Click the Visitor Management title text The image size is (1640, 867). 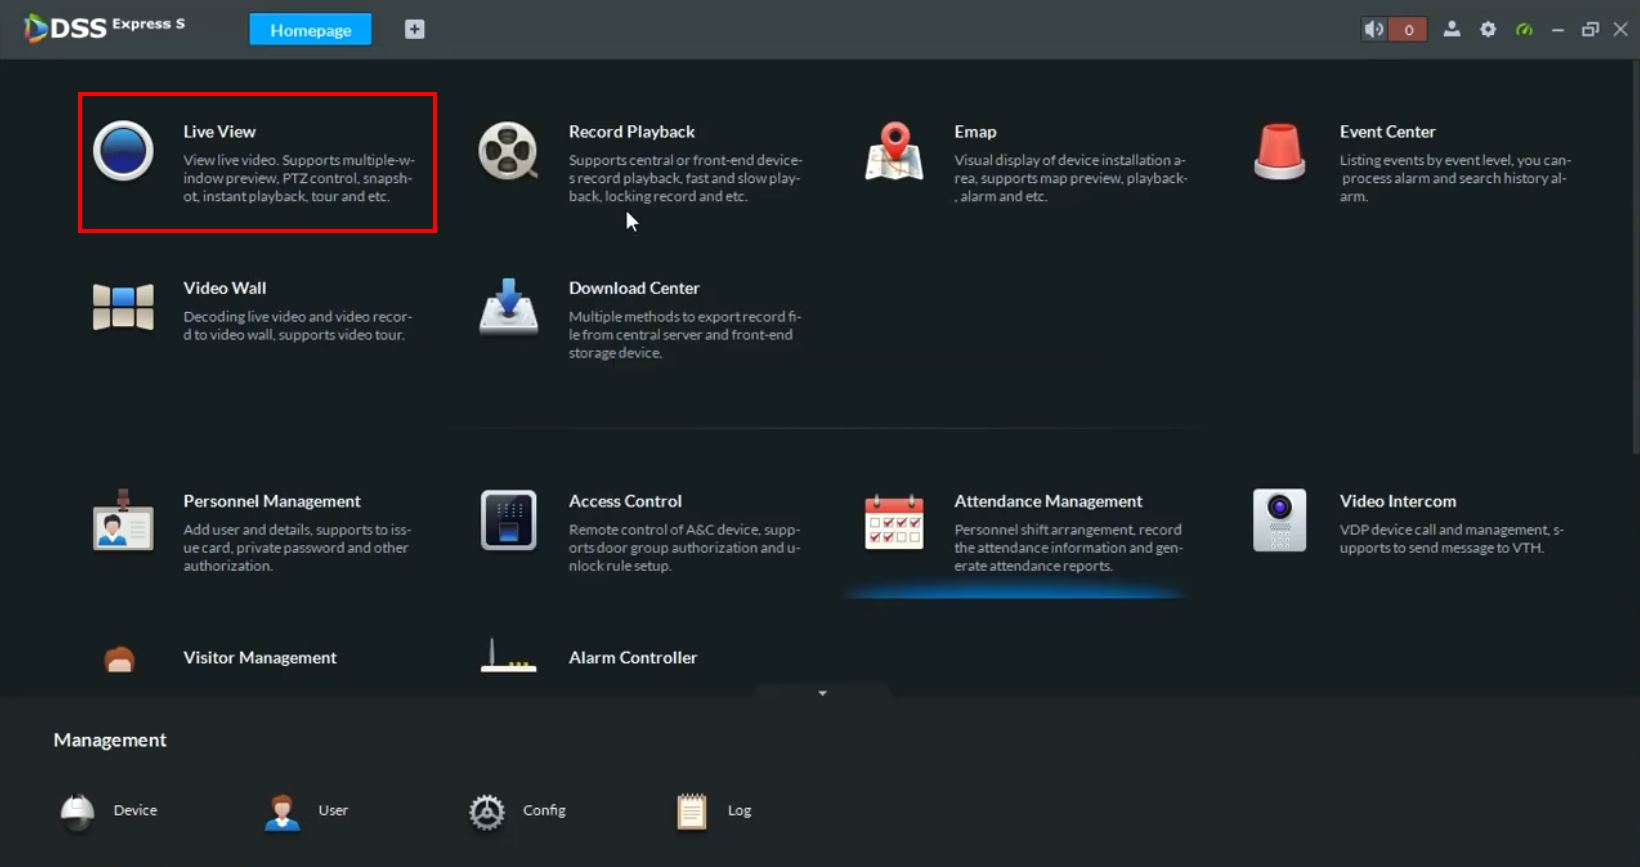coord(260,657)
